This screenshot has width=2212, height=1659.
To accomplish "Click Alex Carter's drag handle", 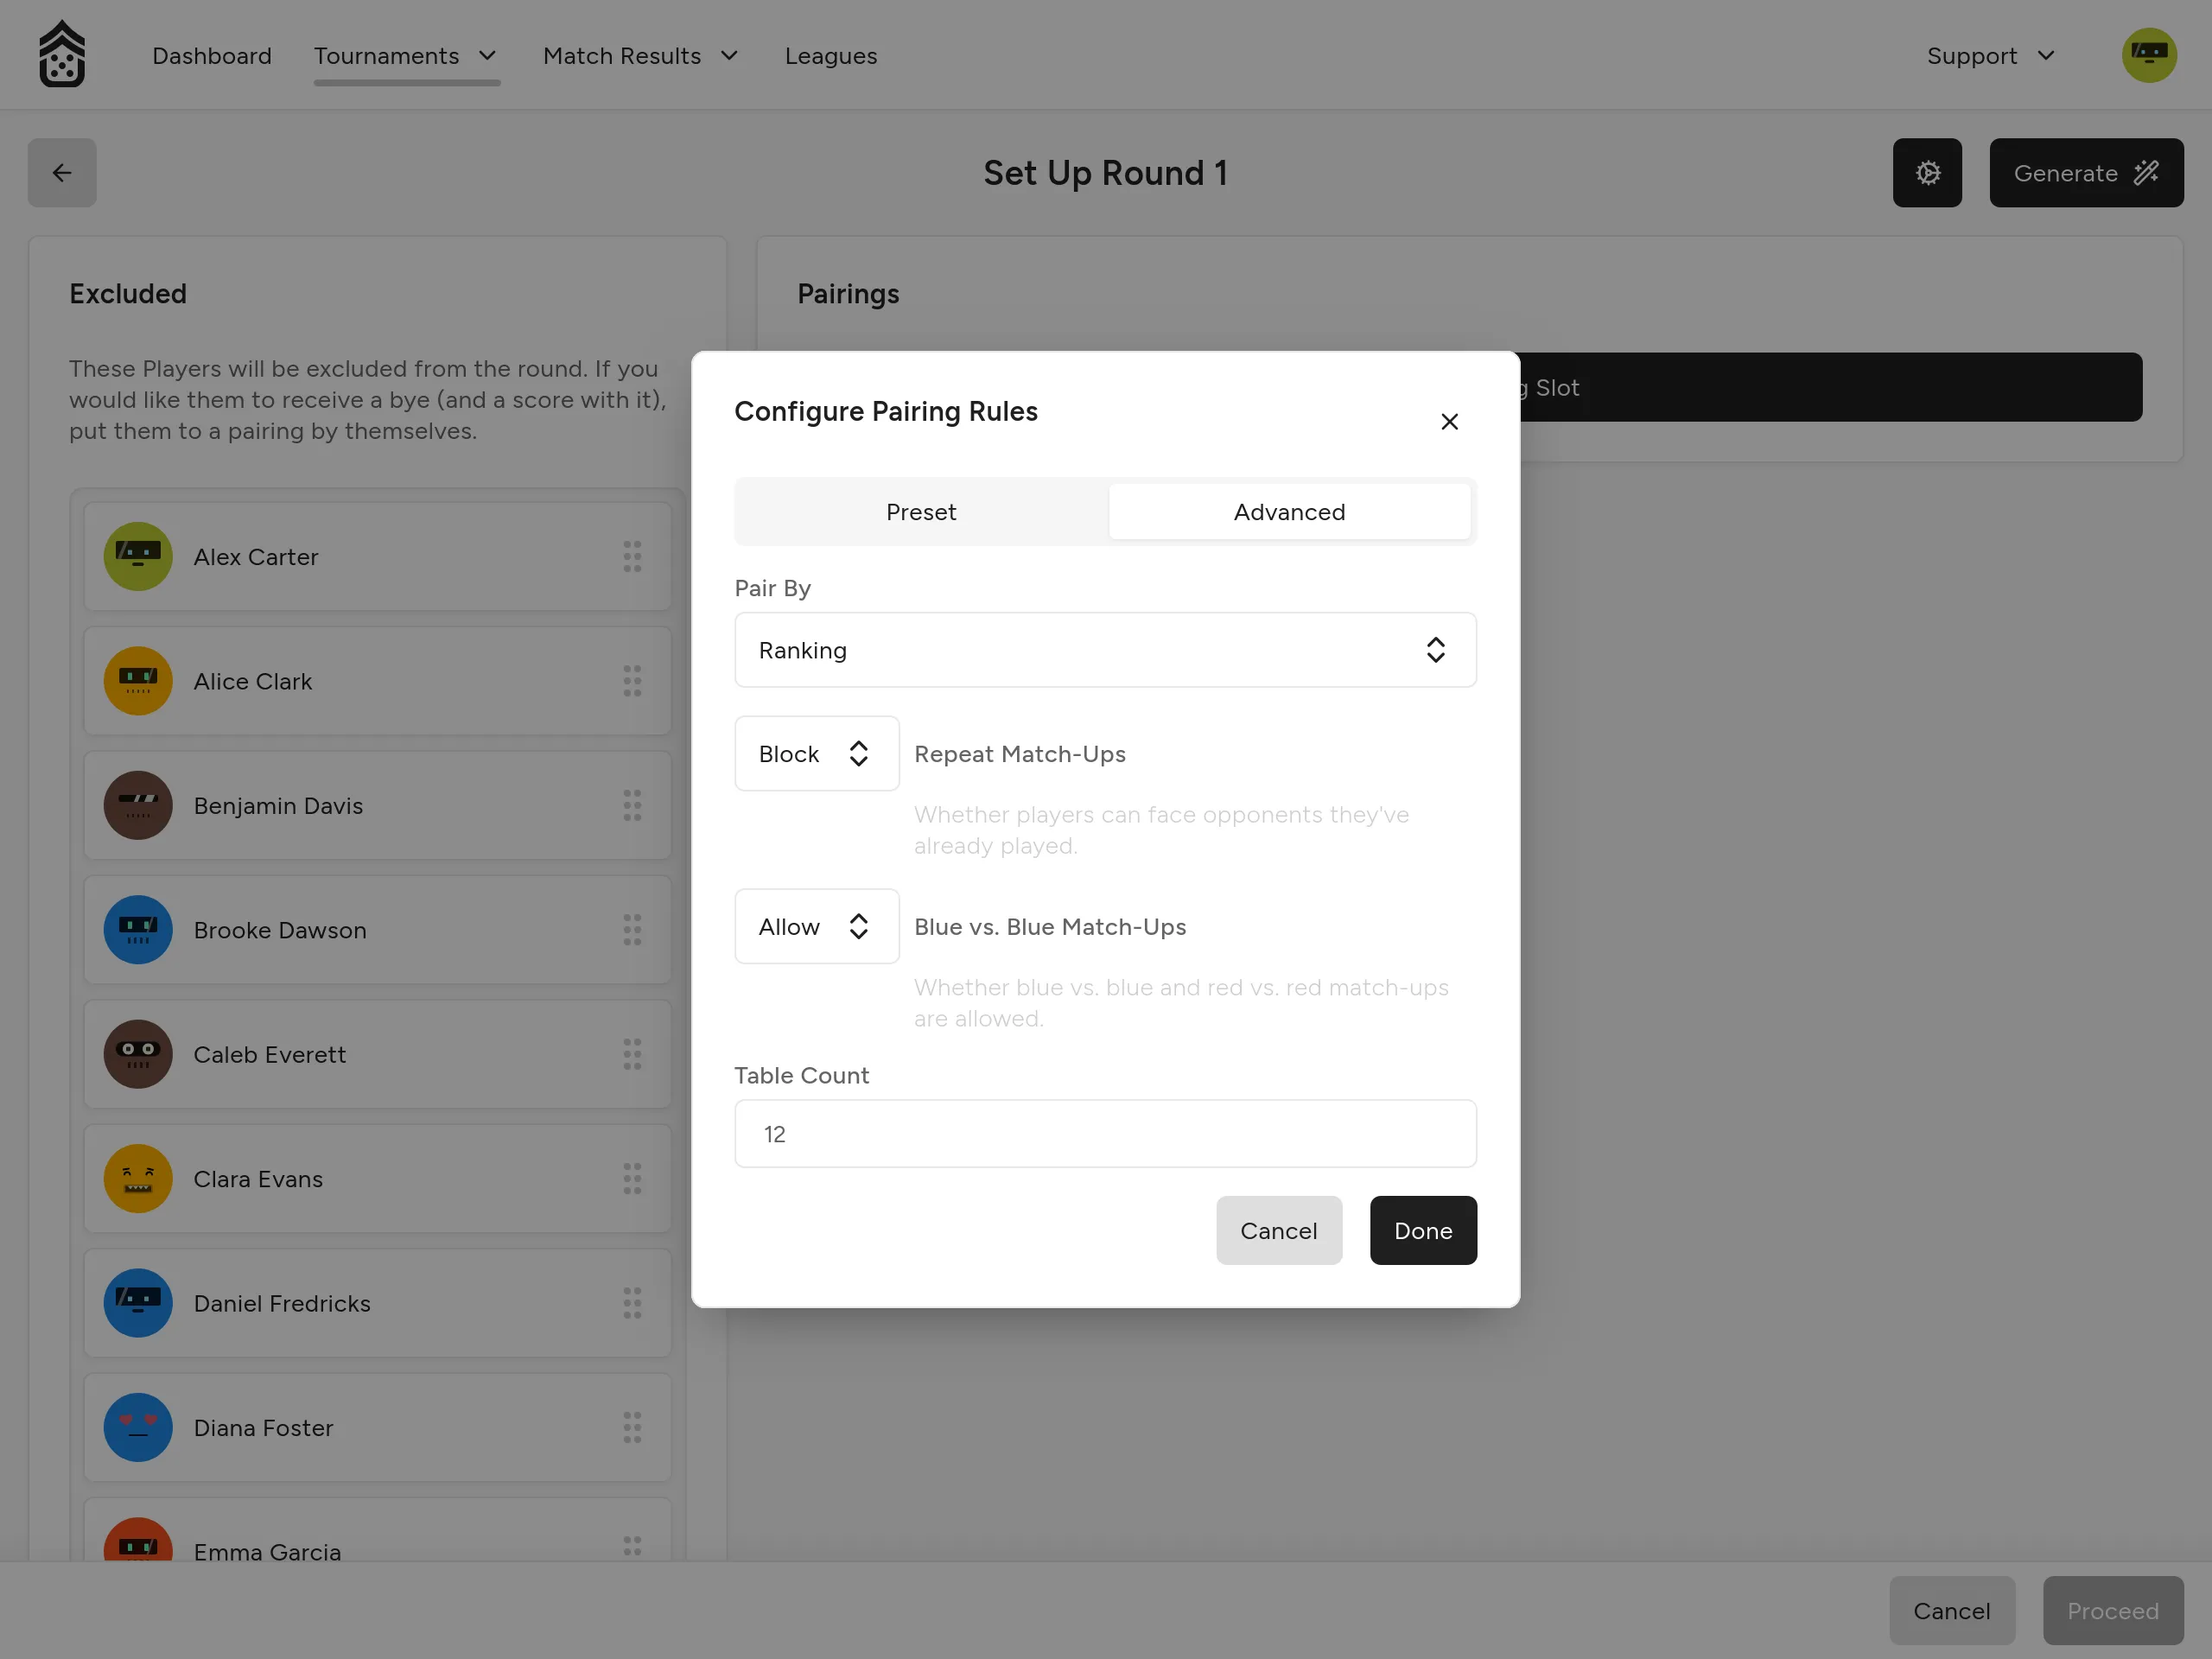I will [632, 557].
